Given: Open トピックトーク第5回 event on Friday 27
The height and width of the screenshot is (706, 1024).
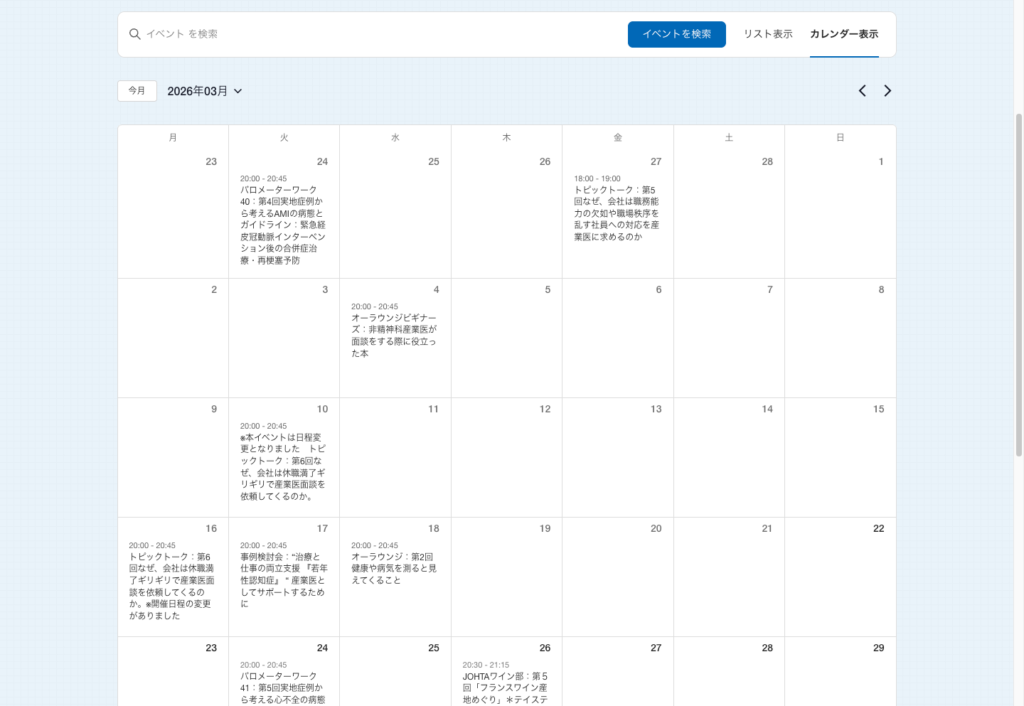Looking at the screenshot, I should pos(617,213).
